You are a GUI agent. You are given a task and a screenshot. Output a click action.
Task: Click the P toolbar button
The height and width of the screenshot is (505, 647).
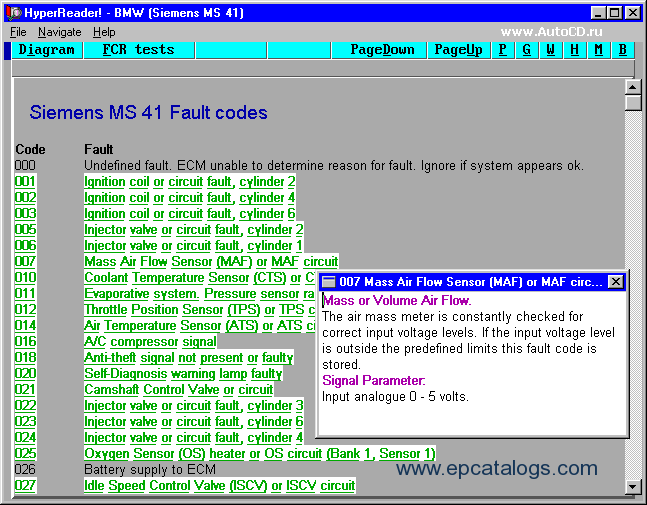click(x=503, y=50)
